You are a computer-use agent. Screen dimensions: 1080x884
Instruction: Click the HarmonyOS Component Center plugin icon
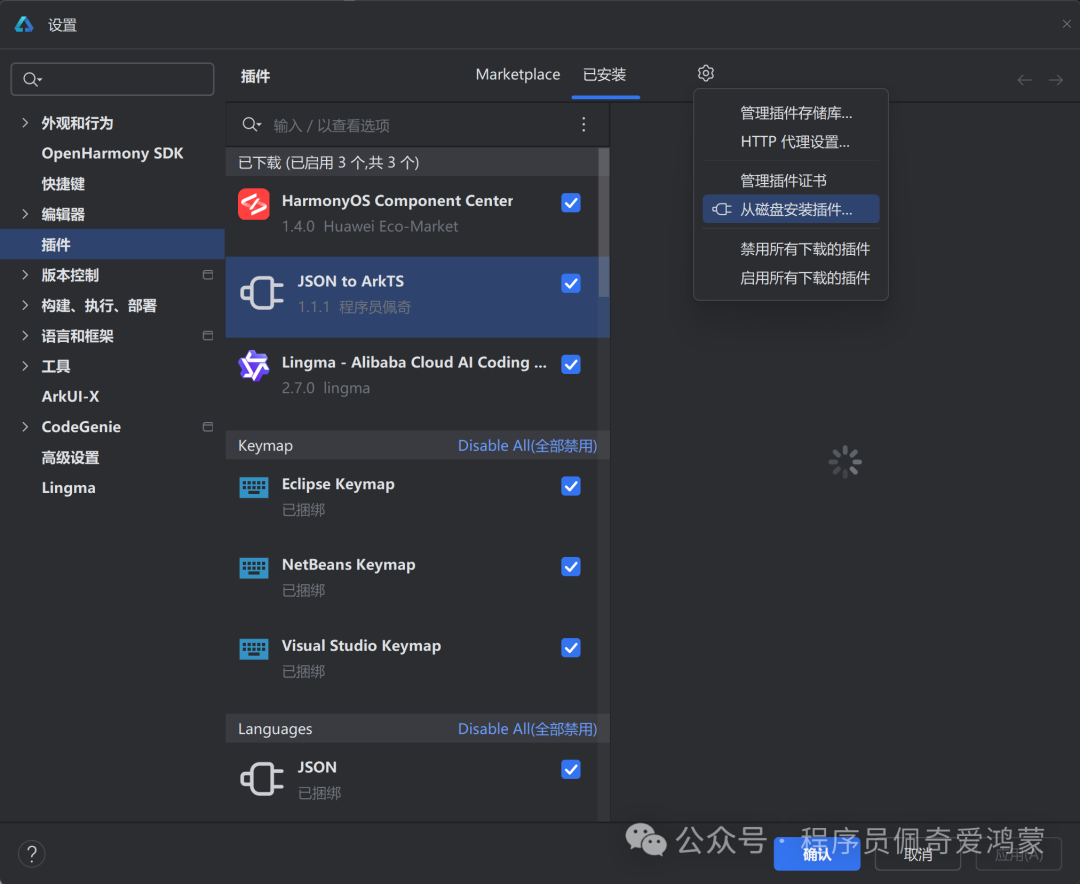[x=253, y=204]
